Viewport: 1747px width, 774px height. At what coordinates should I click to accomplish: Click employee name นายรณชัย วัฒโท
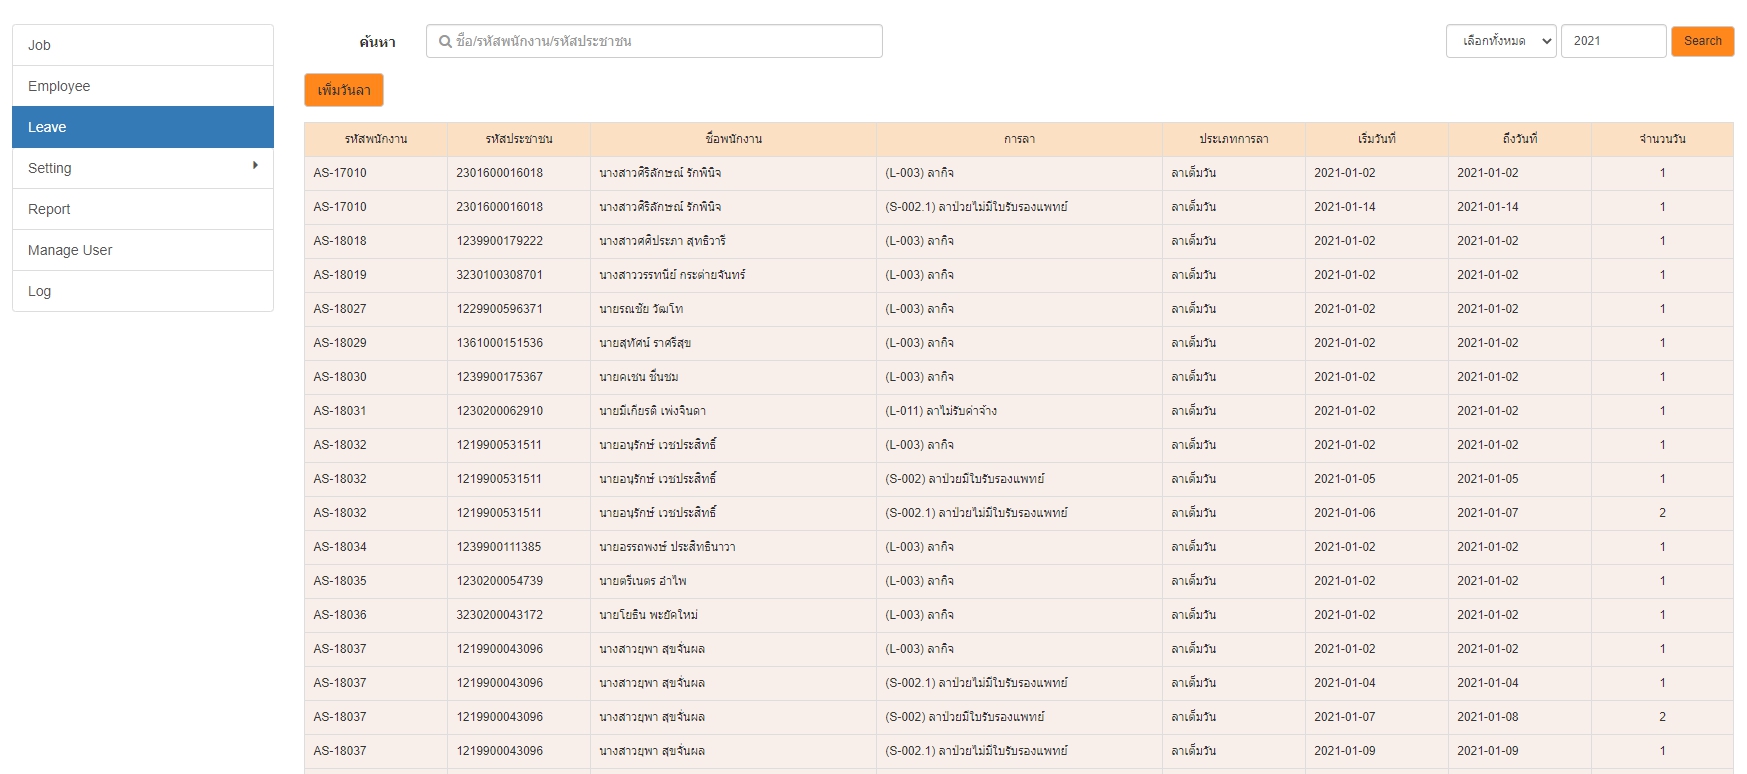point(641,309)
